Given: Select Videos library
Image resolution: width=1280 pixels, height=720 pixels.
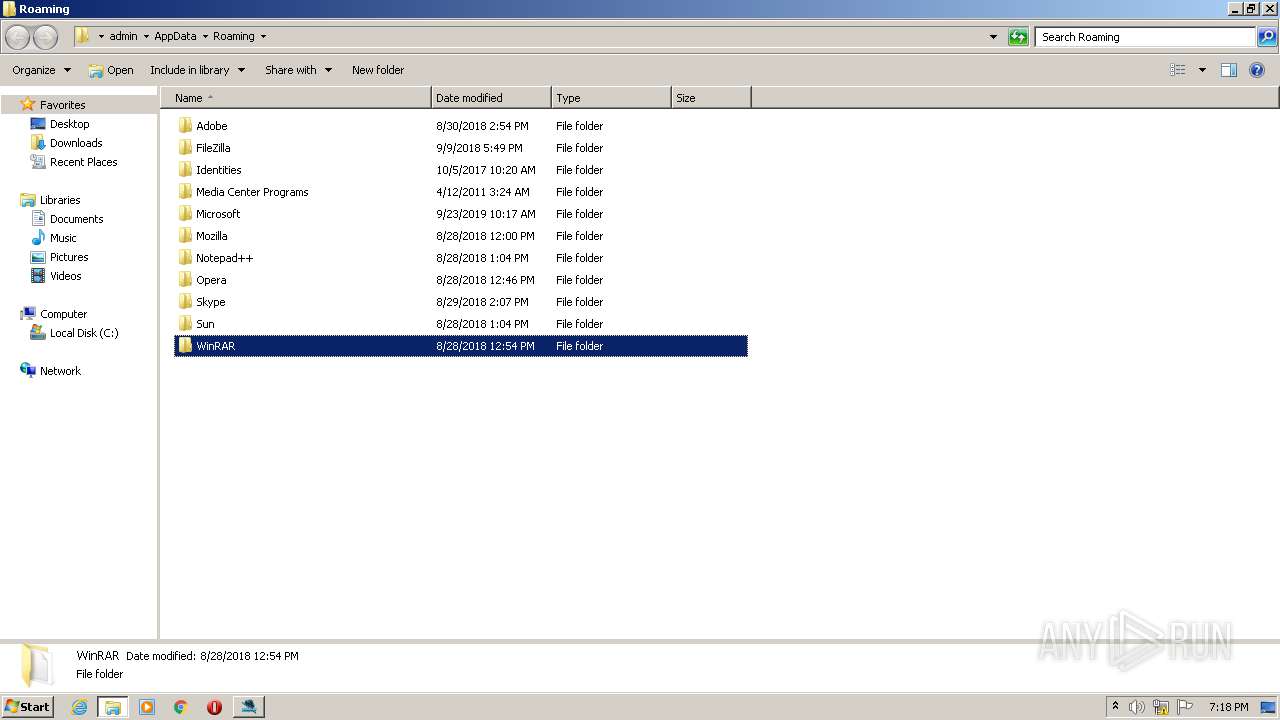Looking at the screenshot, I should [x=66, y=276].
